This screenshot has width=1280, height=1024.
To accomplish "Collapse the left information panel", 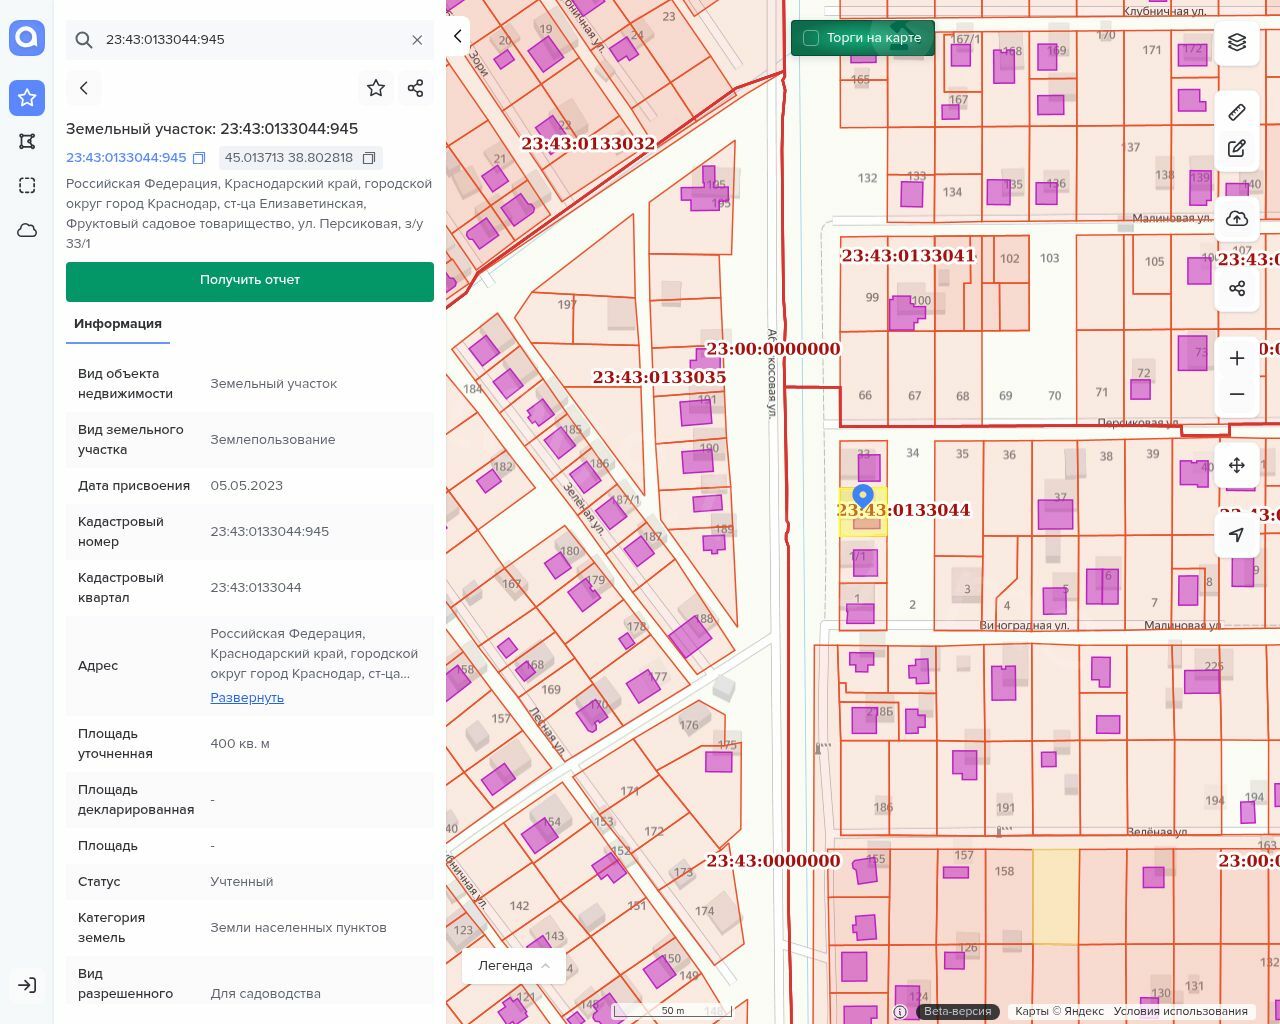I will click(x=458, y=36).
